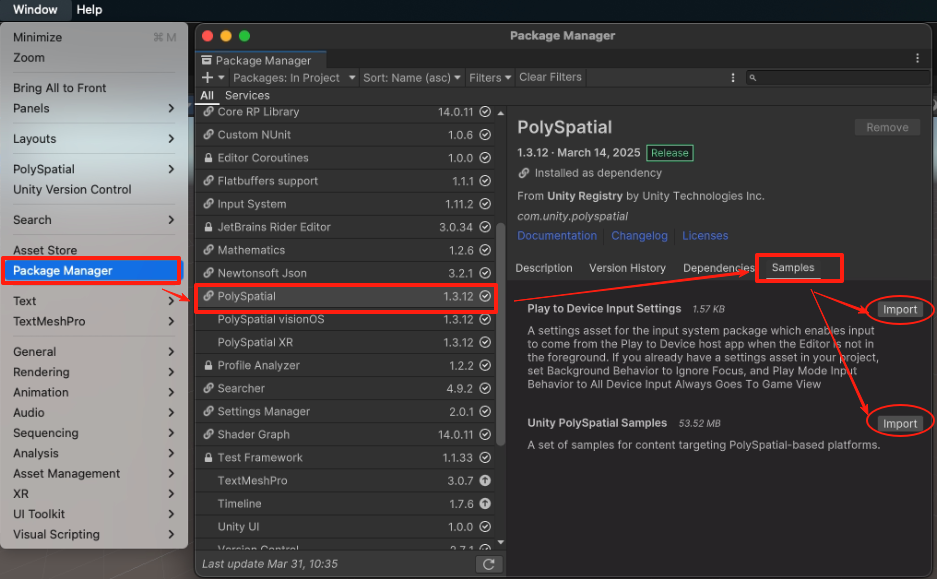Click the link icon next to Flatbuffers support
The width and height of the screenshot is (937, 579).
(209, 181)
